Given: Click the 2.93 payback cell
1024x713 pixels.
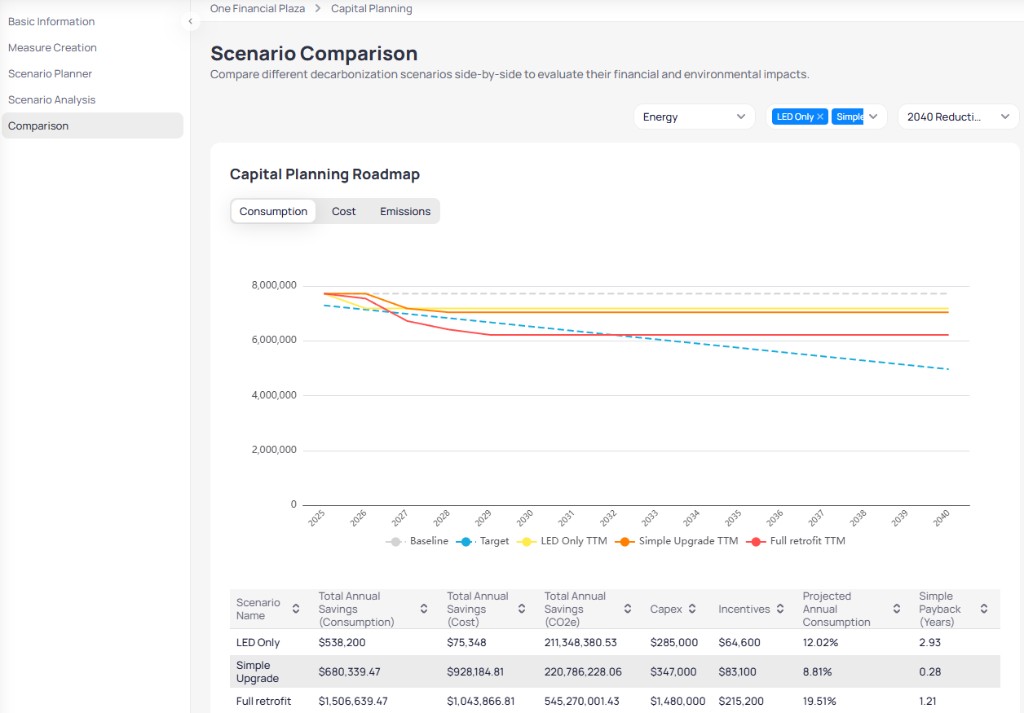Looking at the screenshot, I should [930, 642].
